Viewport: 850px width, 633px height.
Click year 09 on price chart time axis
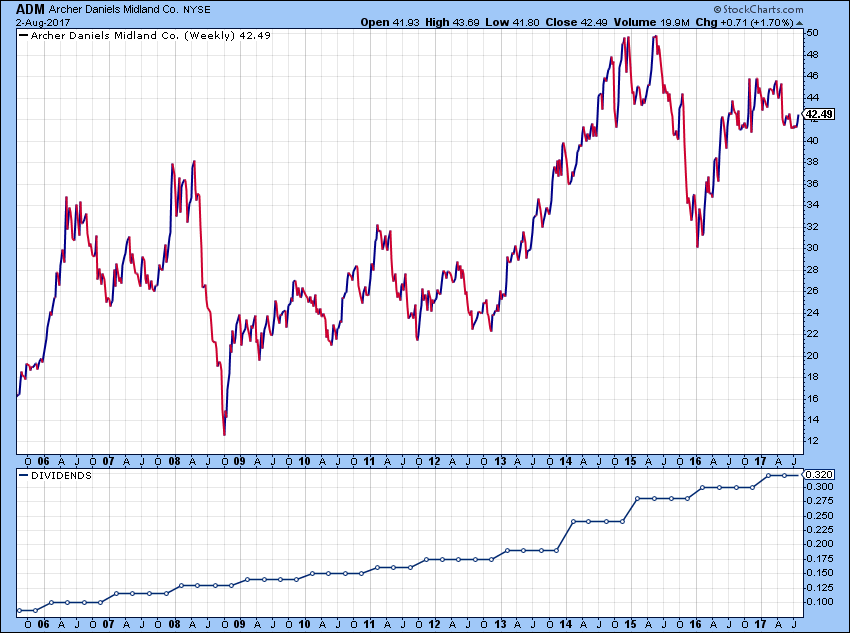[239, 462]
